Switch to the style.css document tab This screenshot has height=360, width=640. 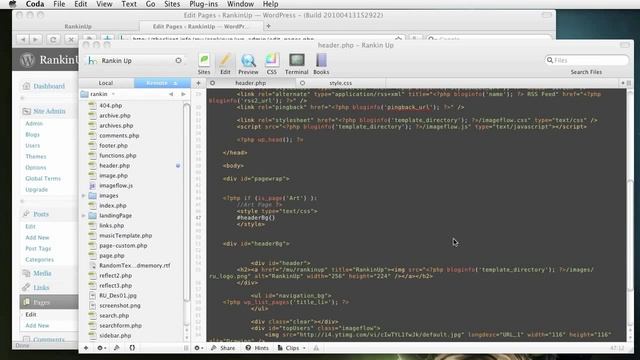coord(340,83)
